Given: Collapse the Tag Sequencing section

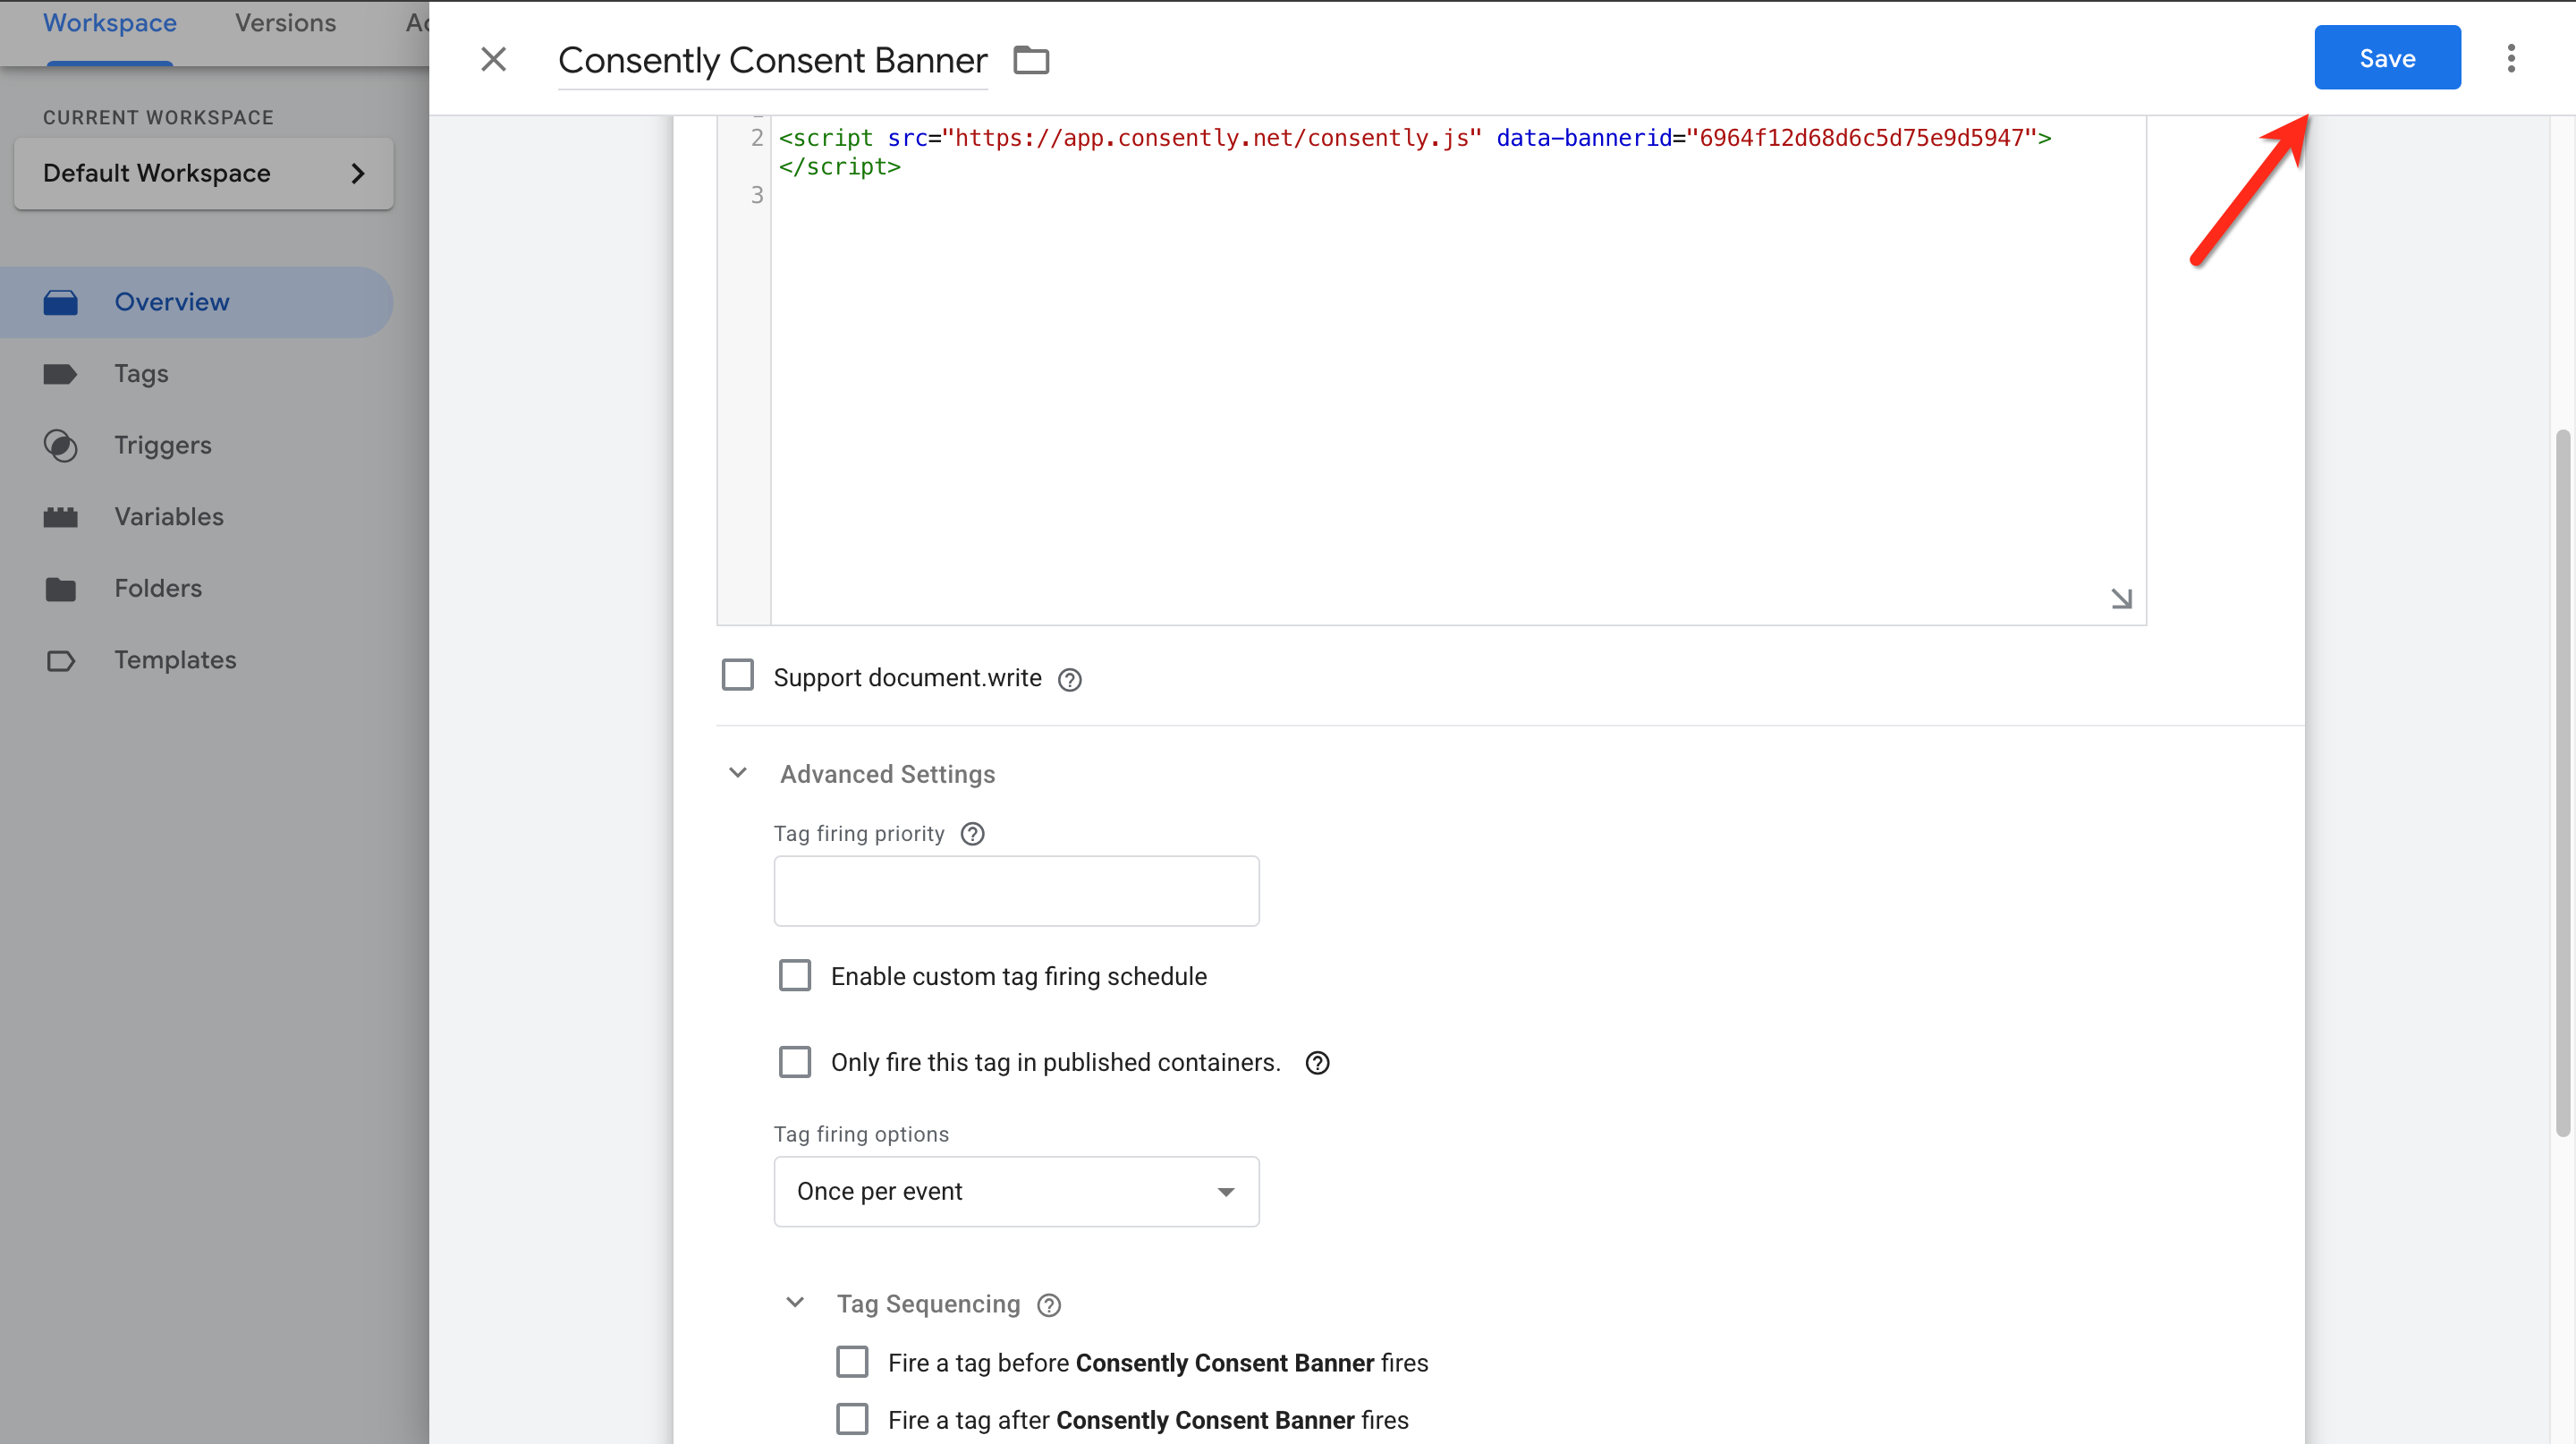Looking at the screenshot, I should pyautogui.click(x=795, y=1303).
